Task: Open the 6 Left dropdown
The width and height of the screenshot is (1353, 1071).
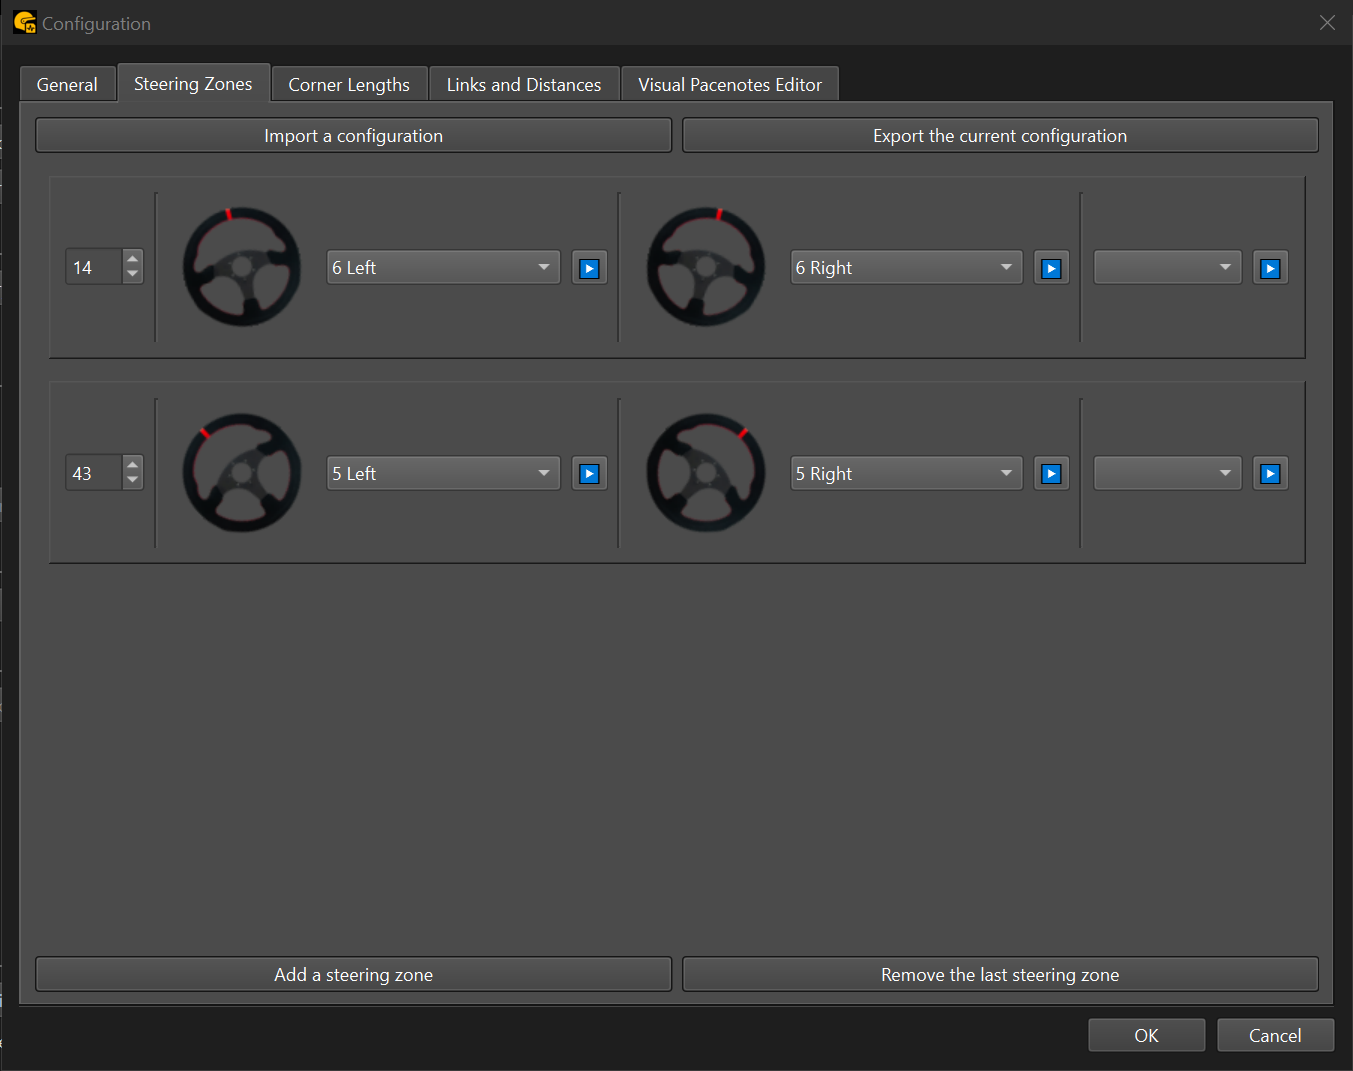Action: (x=443, y=268)
